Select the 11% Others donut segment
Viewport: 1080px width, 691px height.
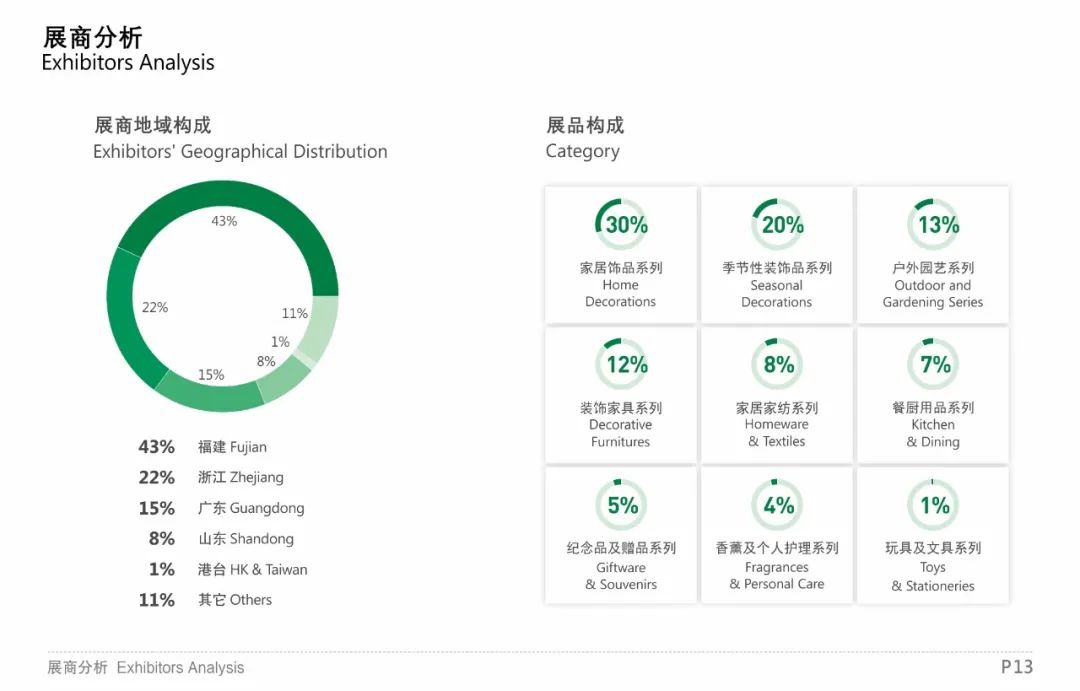pos(322,331)
